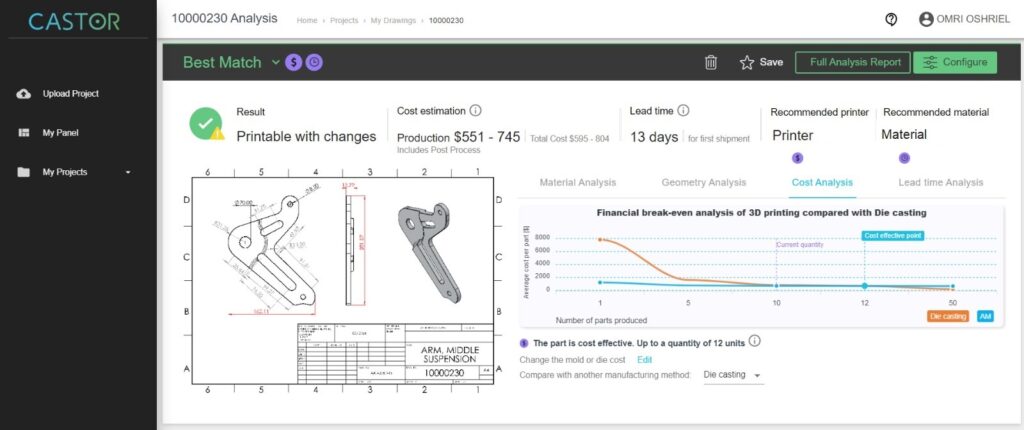Switch to the Material Analysis tab

[578, 182]
